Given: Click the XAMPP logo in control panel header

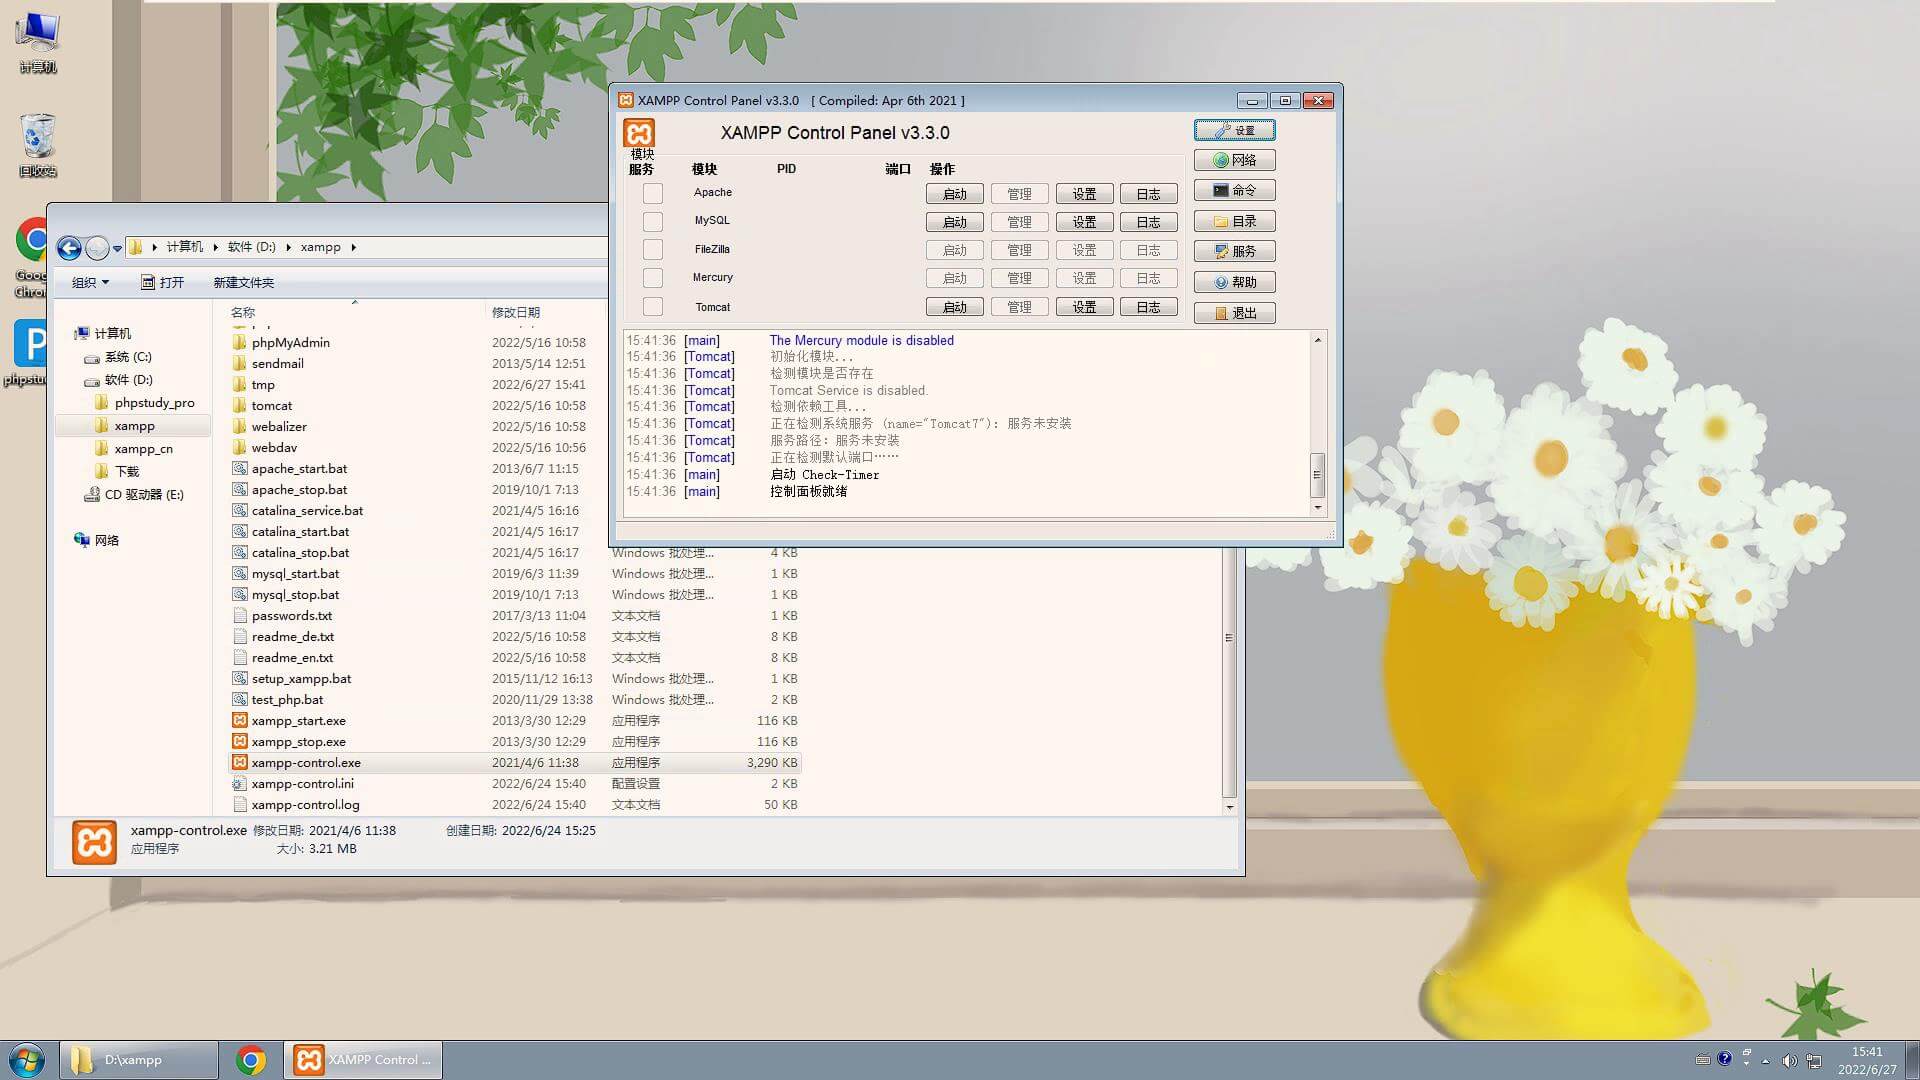Looking at the screenshot, I should [x=639, y=133].
